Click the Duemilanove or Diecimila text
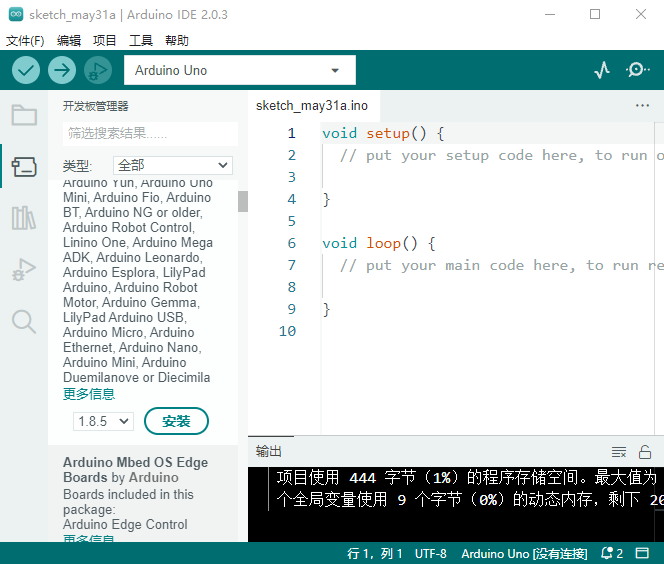The height and width of the screenshot is (564, 664). click(x=136, y=377)
